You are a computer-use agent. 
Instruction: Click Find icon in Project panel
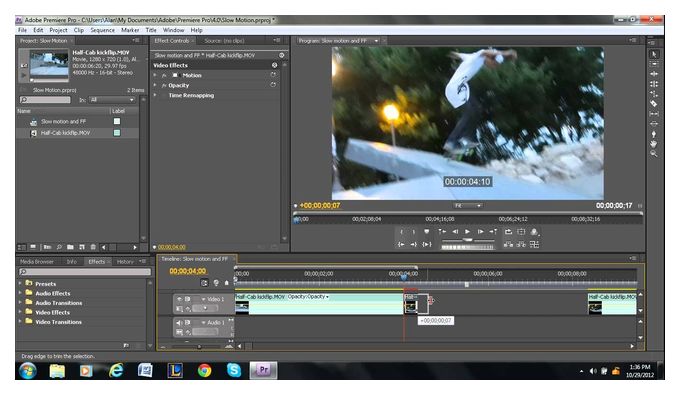click(x=59, y=247)
